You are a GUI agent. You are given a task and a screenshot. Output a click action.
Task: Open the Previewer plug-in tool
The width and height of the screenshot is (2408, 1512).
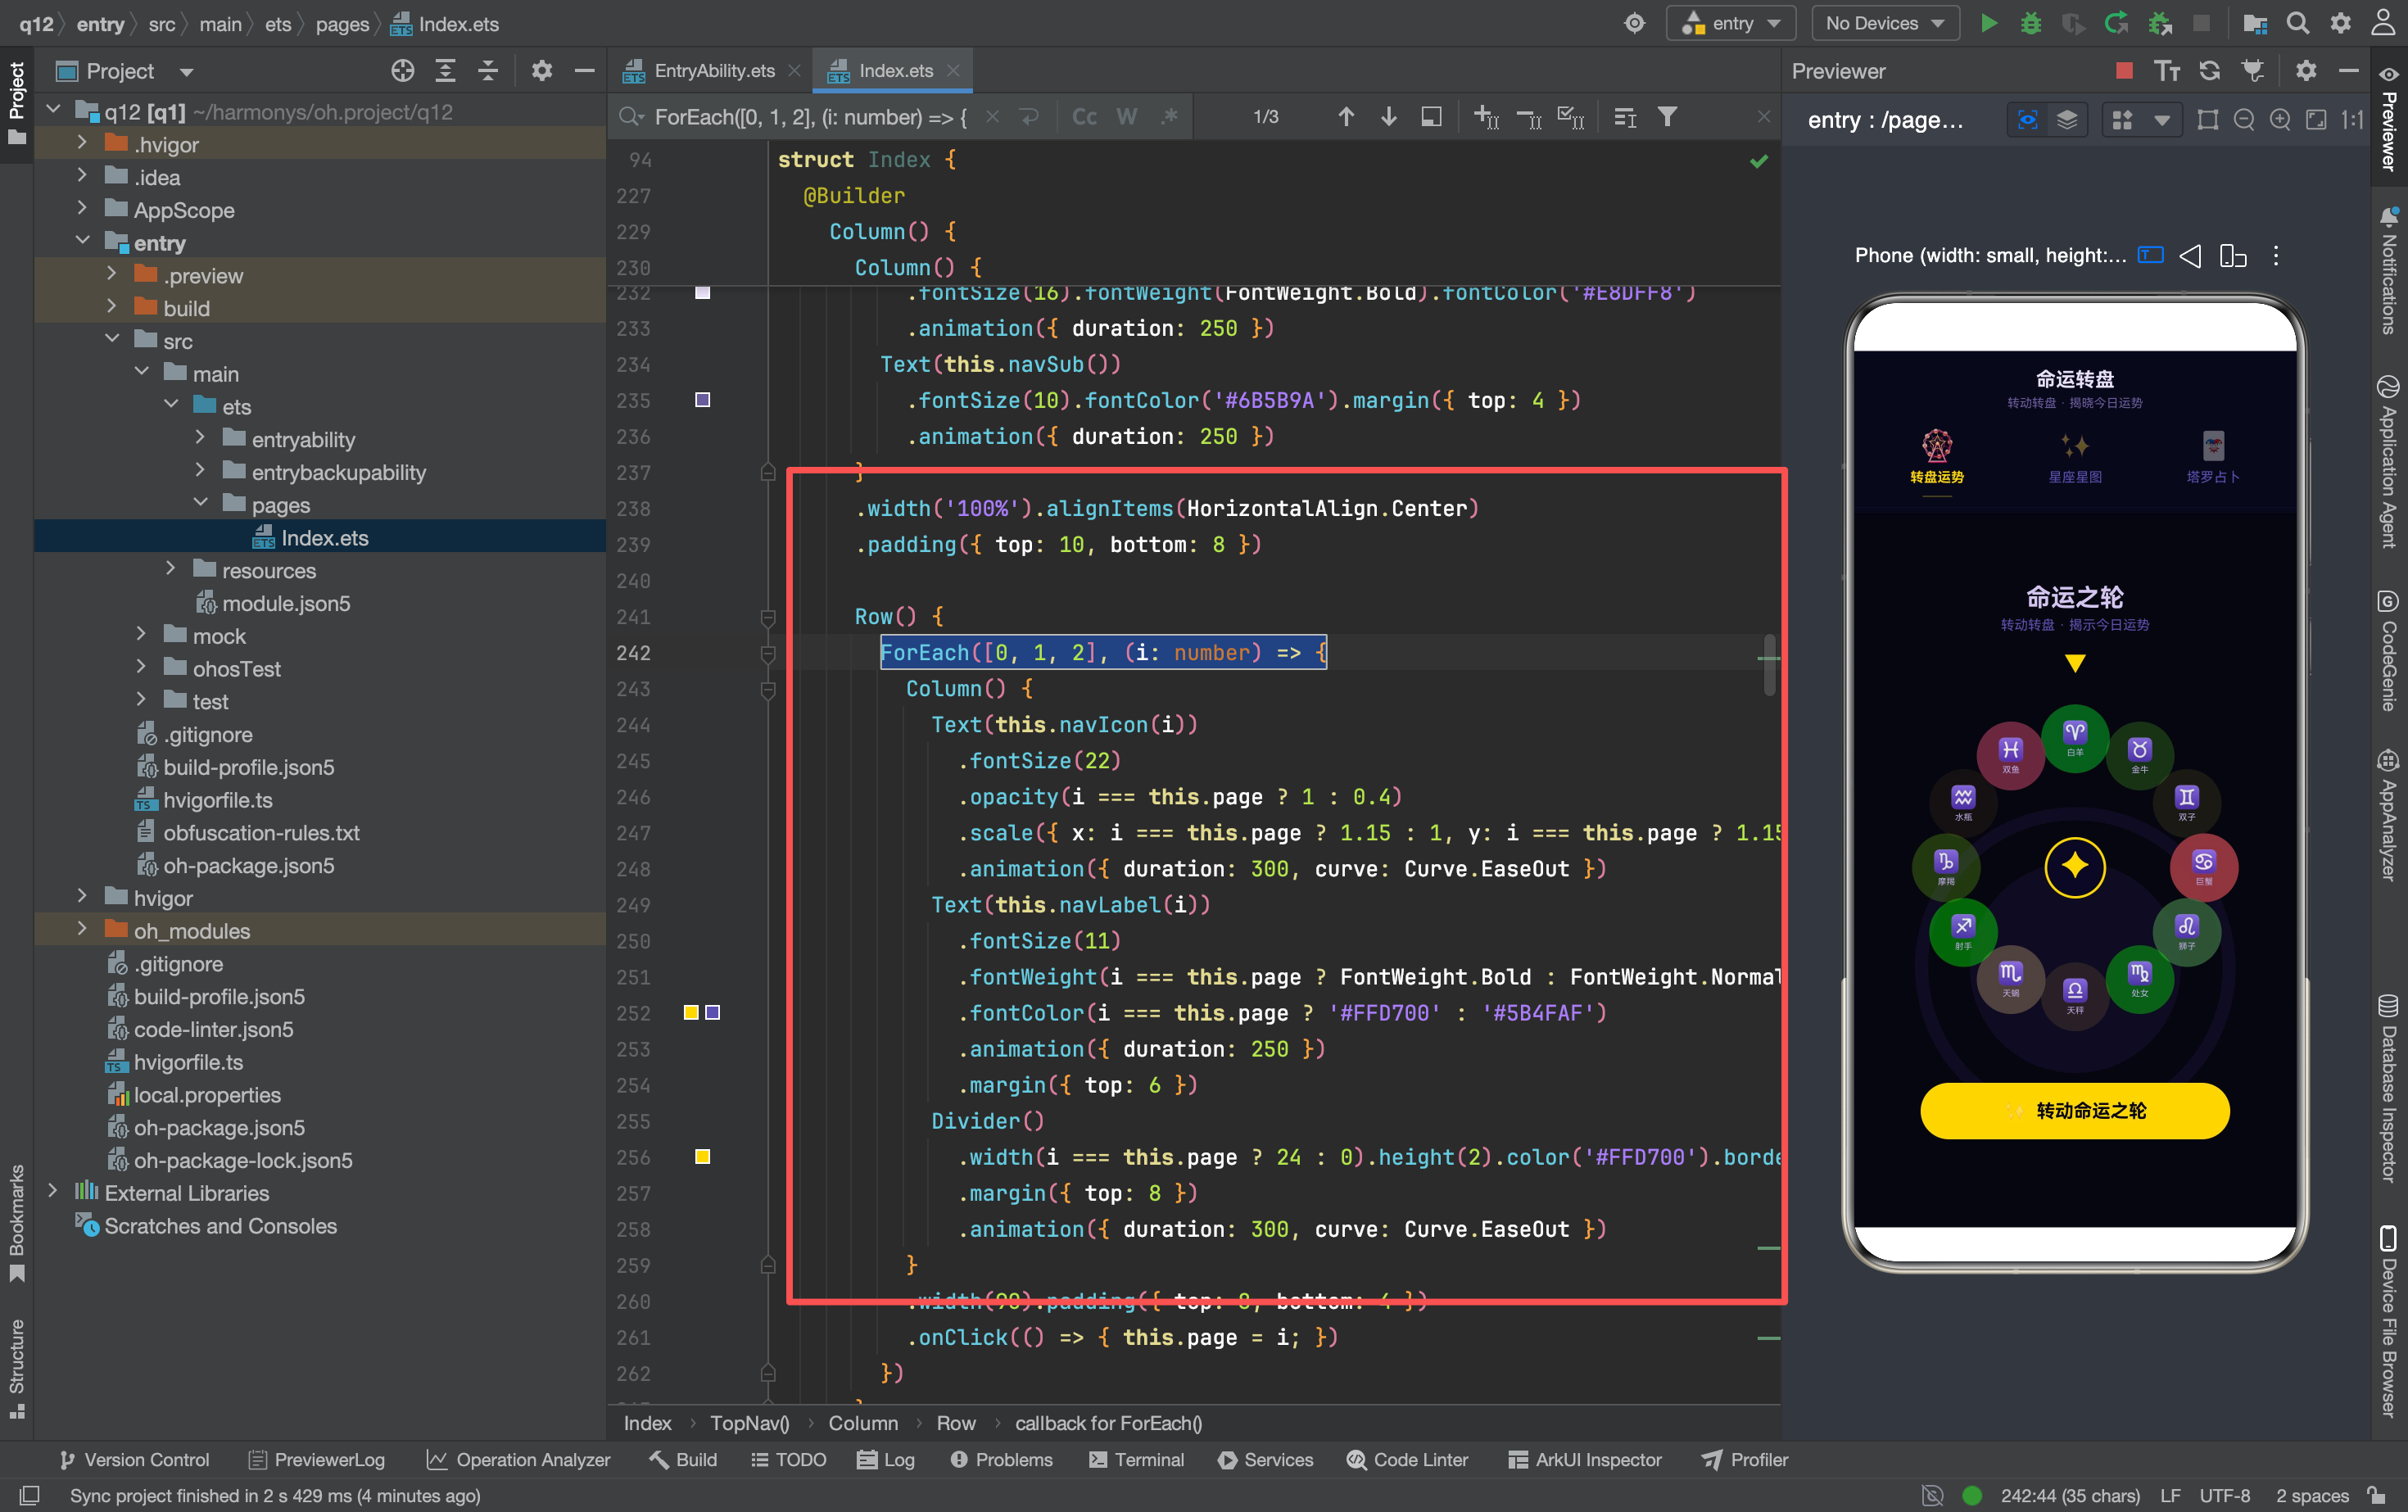pos(2253,71)
